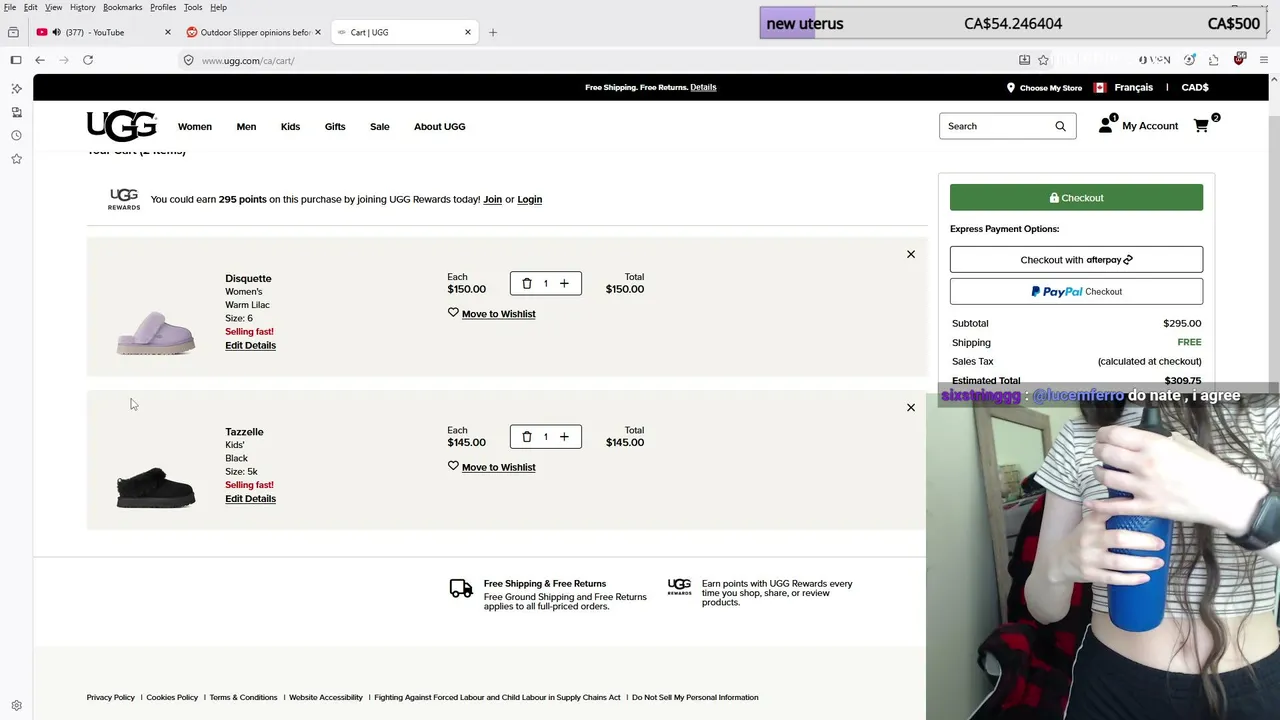
Task: Open the AI chatbot sidebar sparkle icon
Action: 16,88
